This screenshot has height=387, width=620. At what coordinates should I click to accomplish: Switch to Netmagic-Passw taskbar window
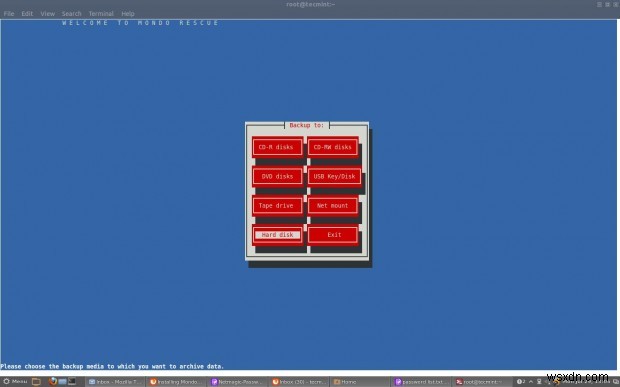click(x=237, y=382)
